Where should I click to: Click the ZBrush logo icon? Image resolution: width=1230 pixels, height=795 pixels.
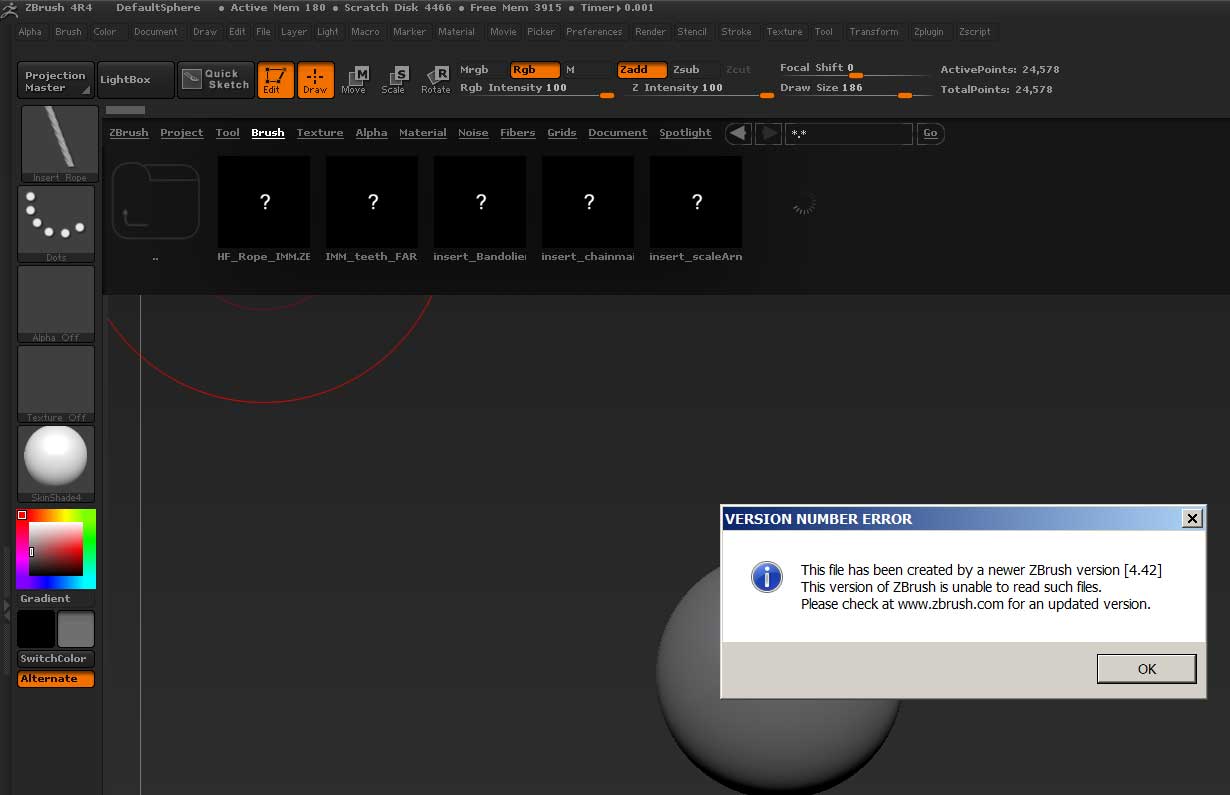[11, 8]
